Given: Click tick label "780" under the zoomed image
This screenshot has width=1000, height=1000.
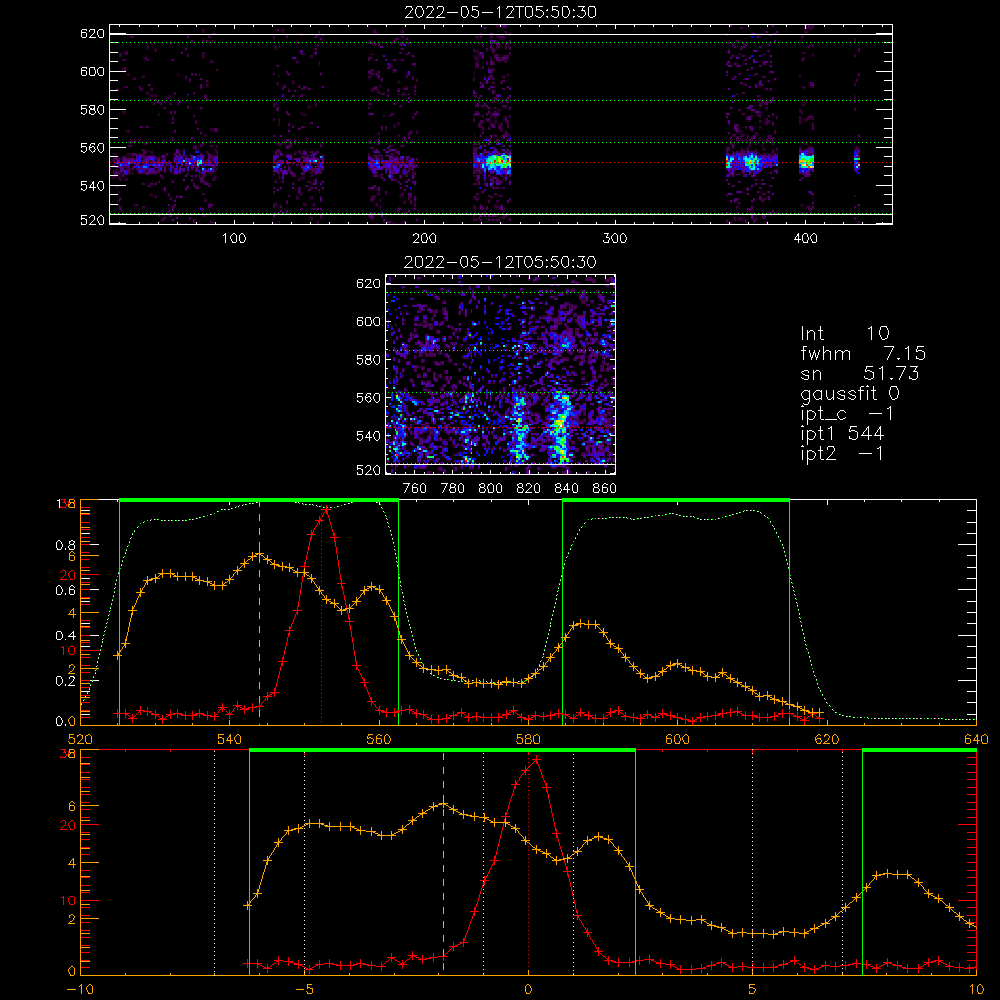Looking at the screenshot, I should point(453,489).
